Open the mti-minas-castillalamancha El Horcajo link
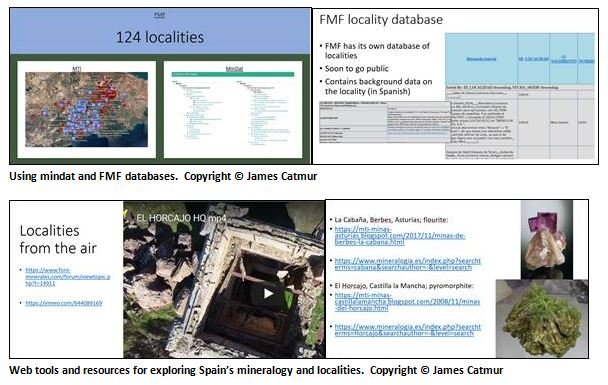 point(407,302)
